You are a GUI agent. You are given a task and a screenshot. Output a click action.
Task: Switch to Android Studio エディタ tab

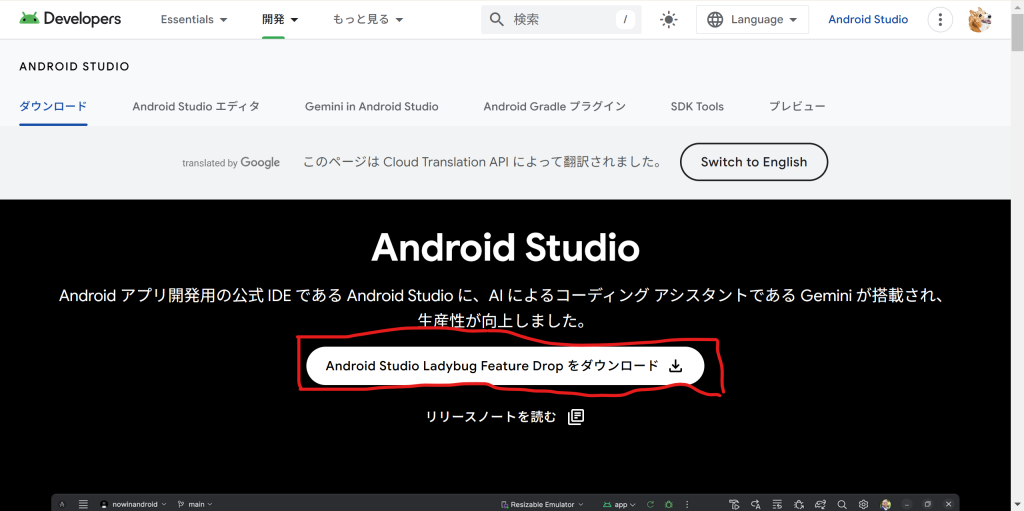coord(196,106)
